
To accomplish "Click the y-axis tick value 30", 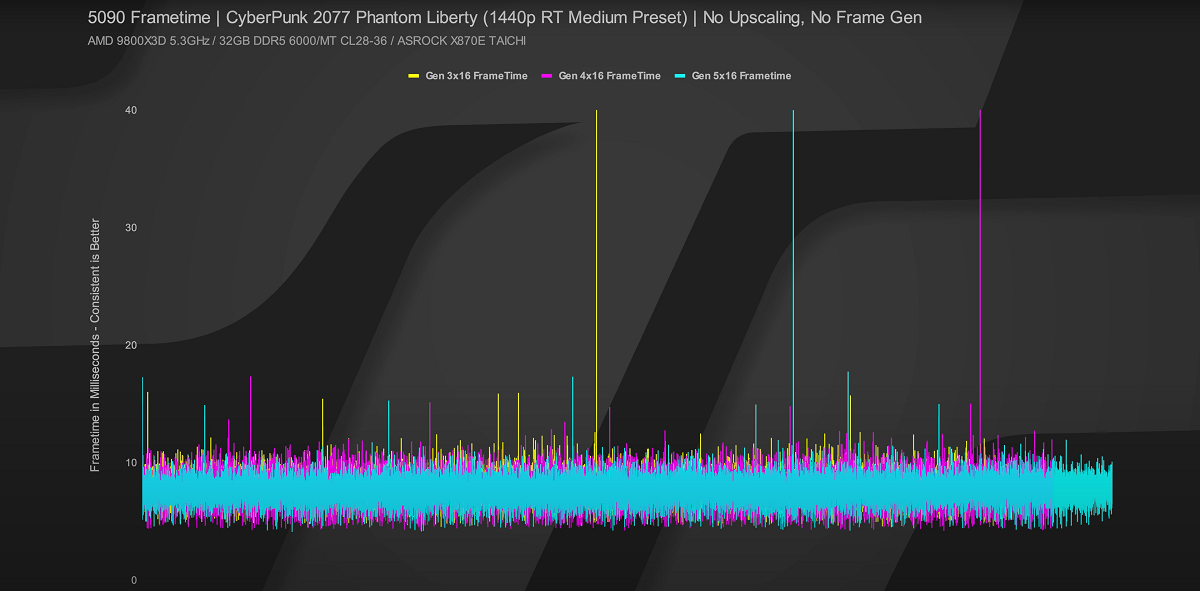I will (x=130, y=228).
